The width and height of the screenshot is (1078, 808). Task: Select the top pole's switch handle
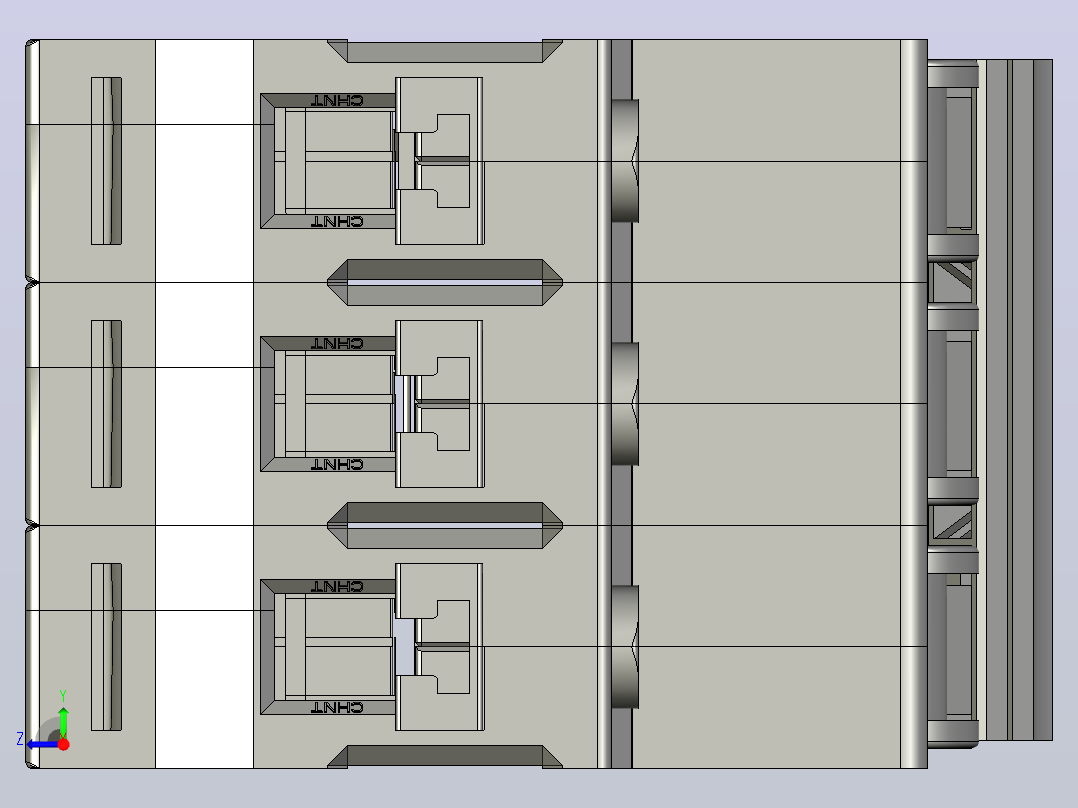pyautogui.click(x=439, y=161)
